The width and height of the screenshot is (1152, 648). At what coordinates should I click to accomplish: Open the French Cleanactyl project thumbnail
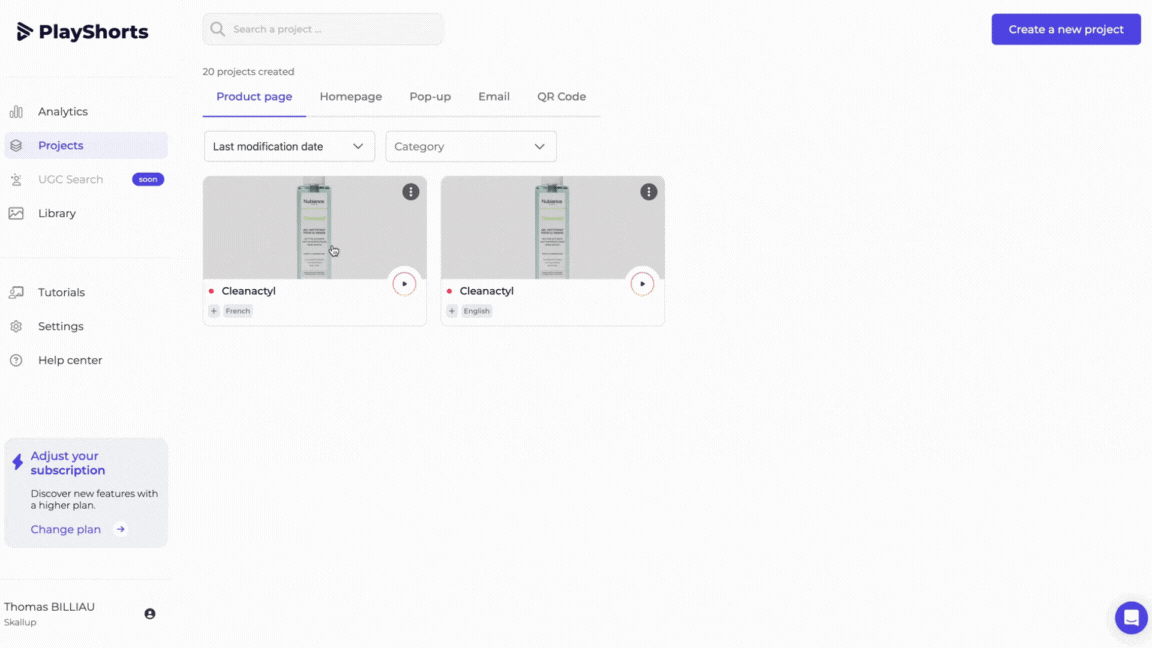click(314, 227)
